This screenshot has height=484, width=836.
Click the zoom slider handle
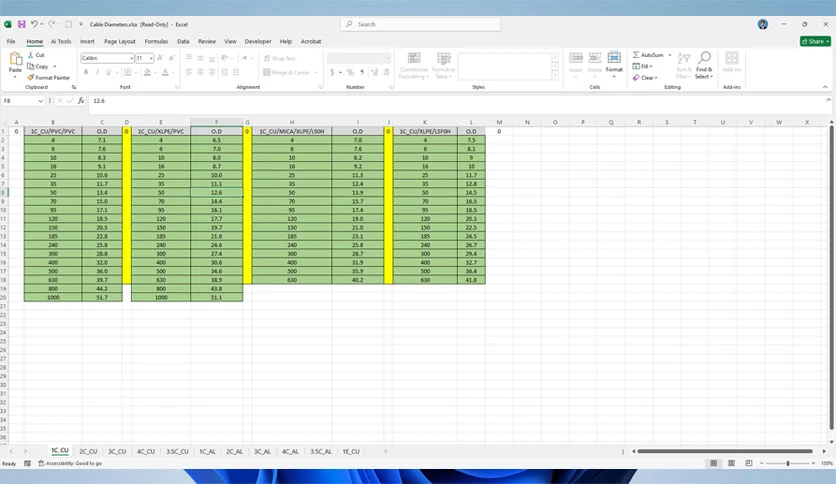point(787,463)
